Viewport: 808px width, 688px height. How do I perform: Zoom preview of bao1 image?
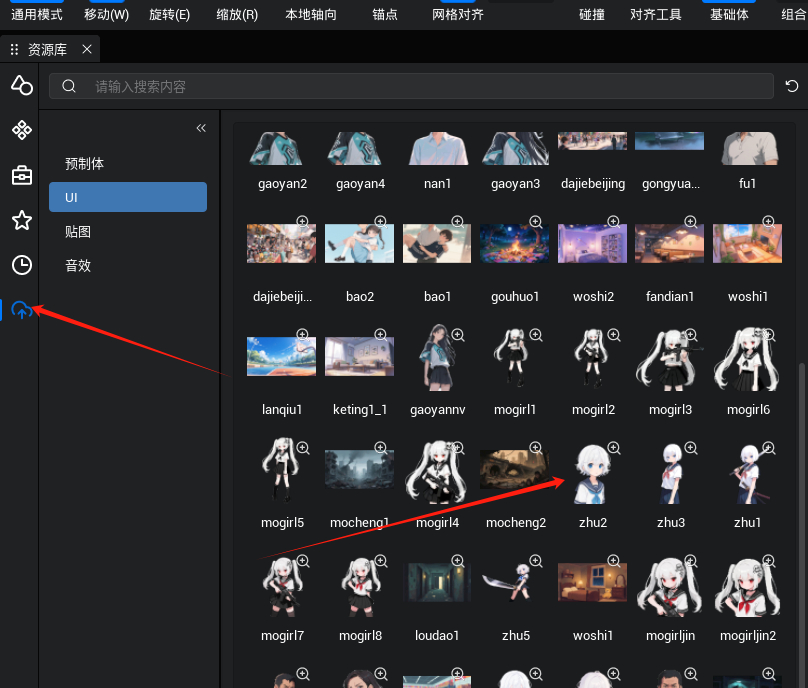(458, 222)
